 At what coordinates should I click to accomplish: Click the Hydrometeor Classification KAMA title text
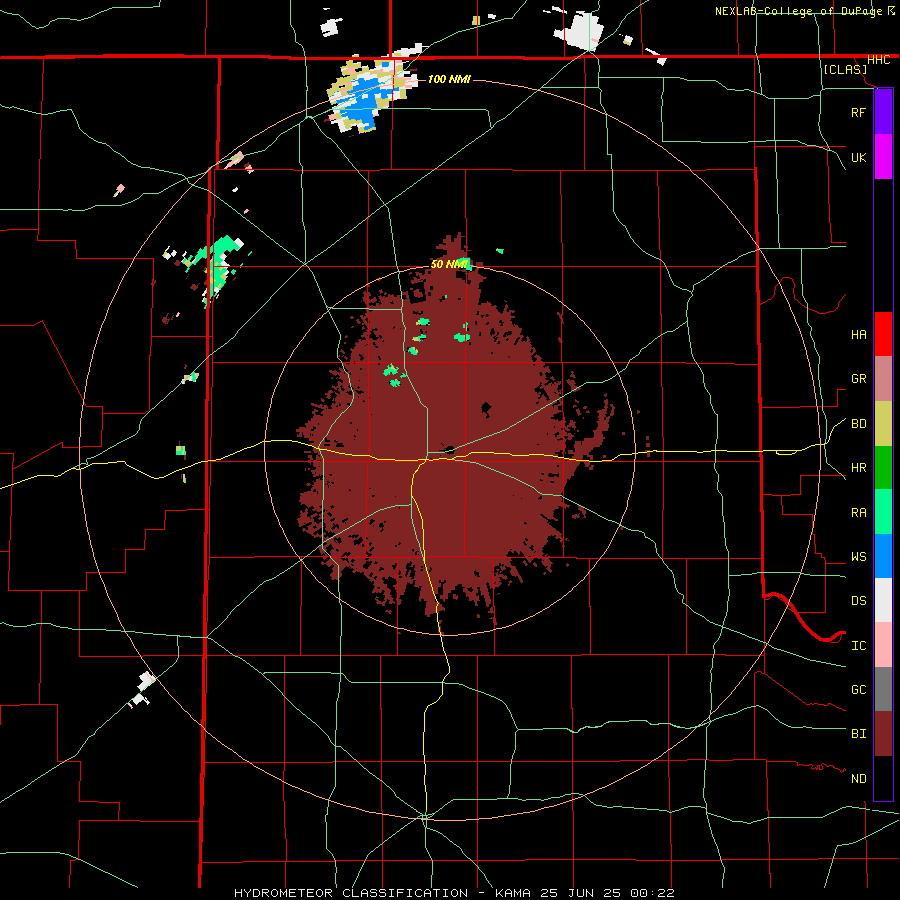pyautogui.click(x=454, y=893)
